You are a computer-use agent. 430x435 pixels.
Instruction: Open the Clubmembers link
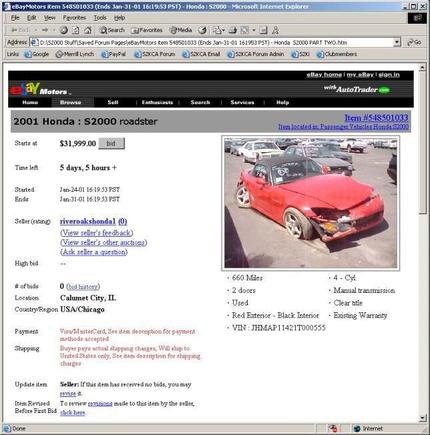[x=337, y=54]
